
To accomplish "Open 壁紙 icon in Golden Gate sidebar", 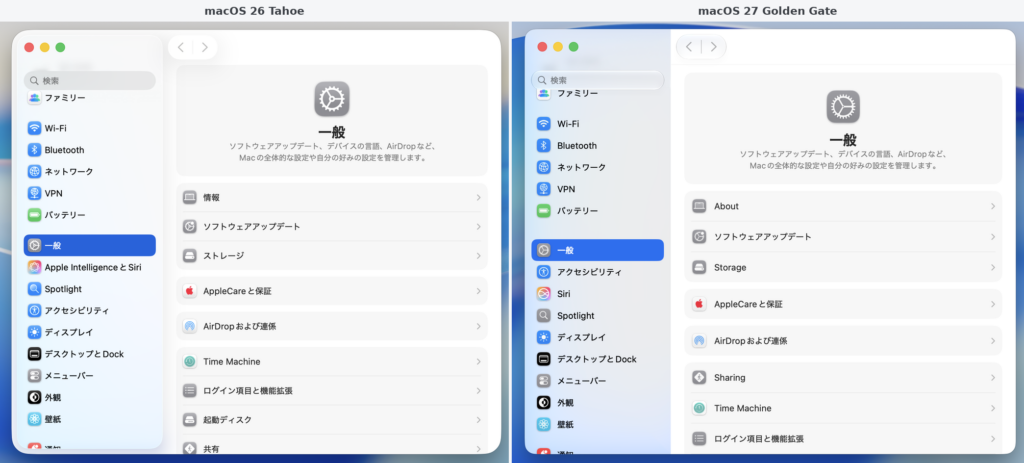I will (543, 424).
